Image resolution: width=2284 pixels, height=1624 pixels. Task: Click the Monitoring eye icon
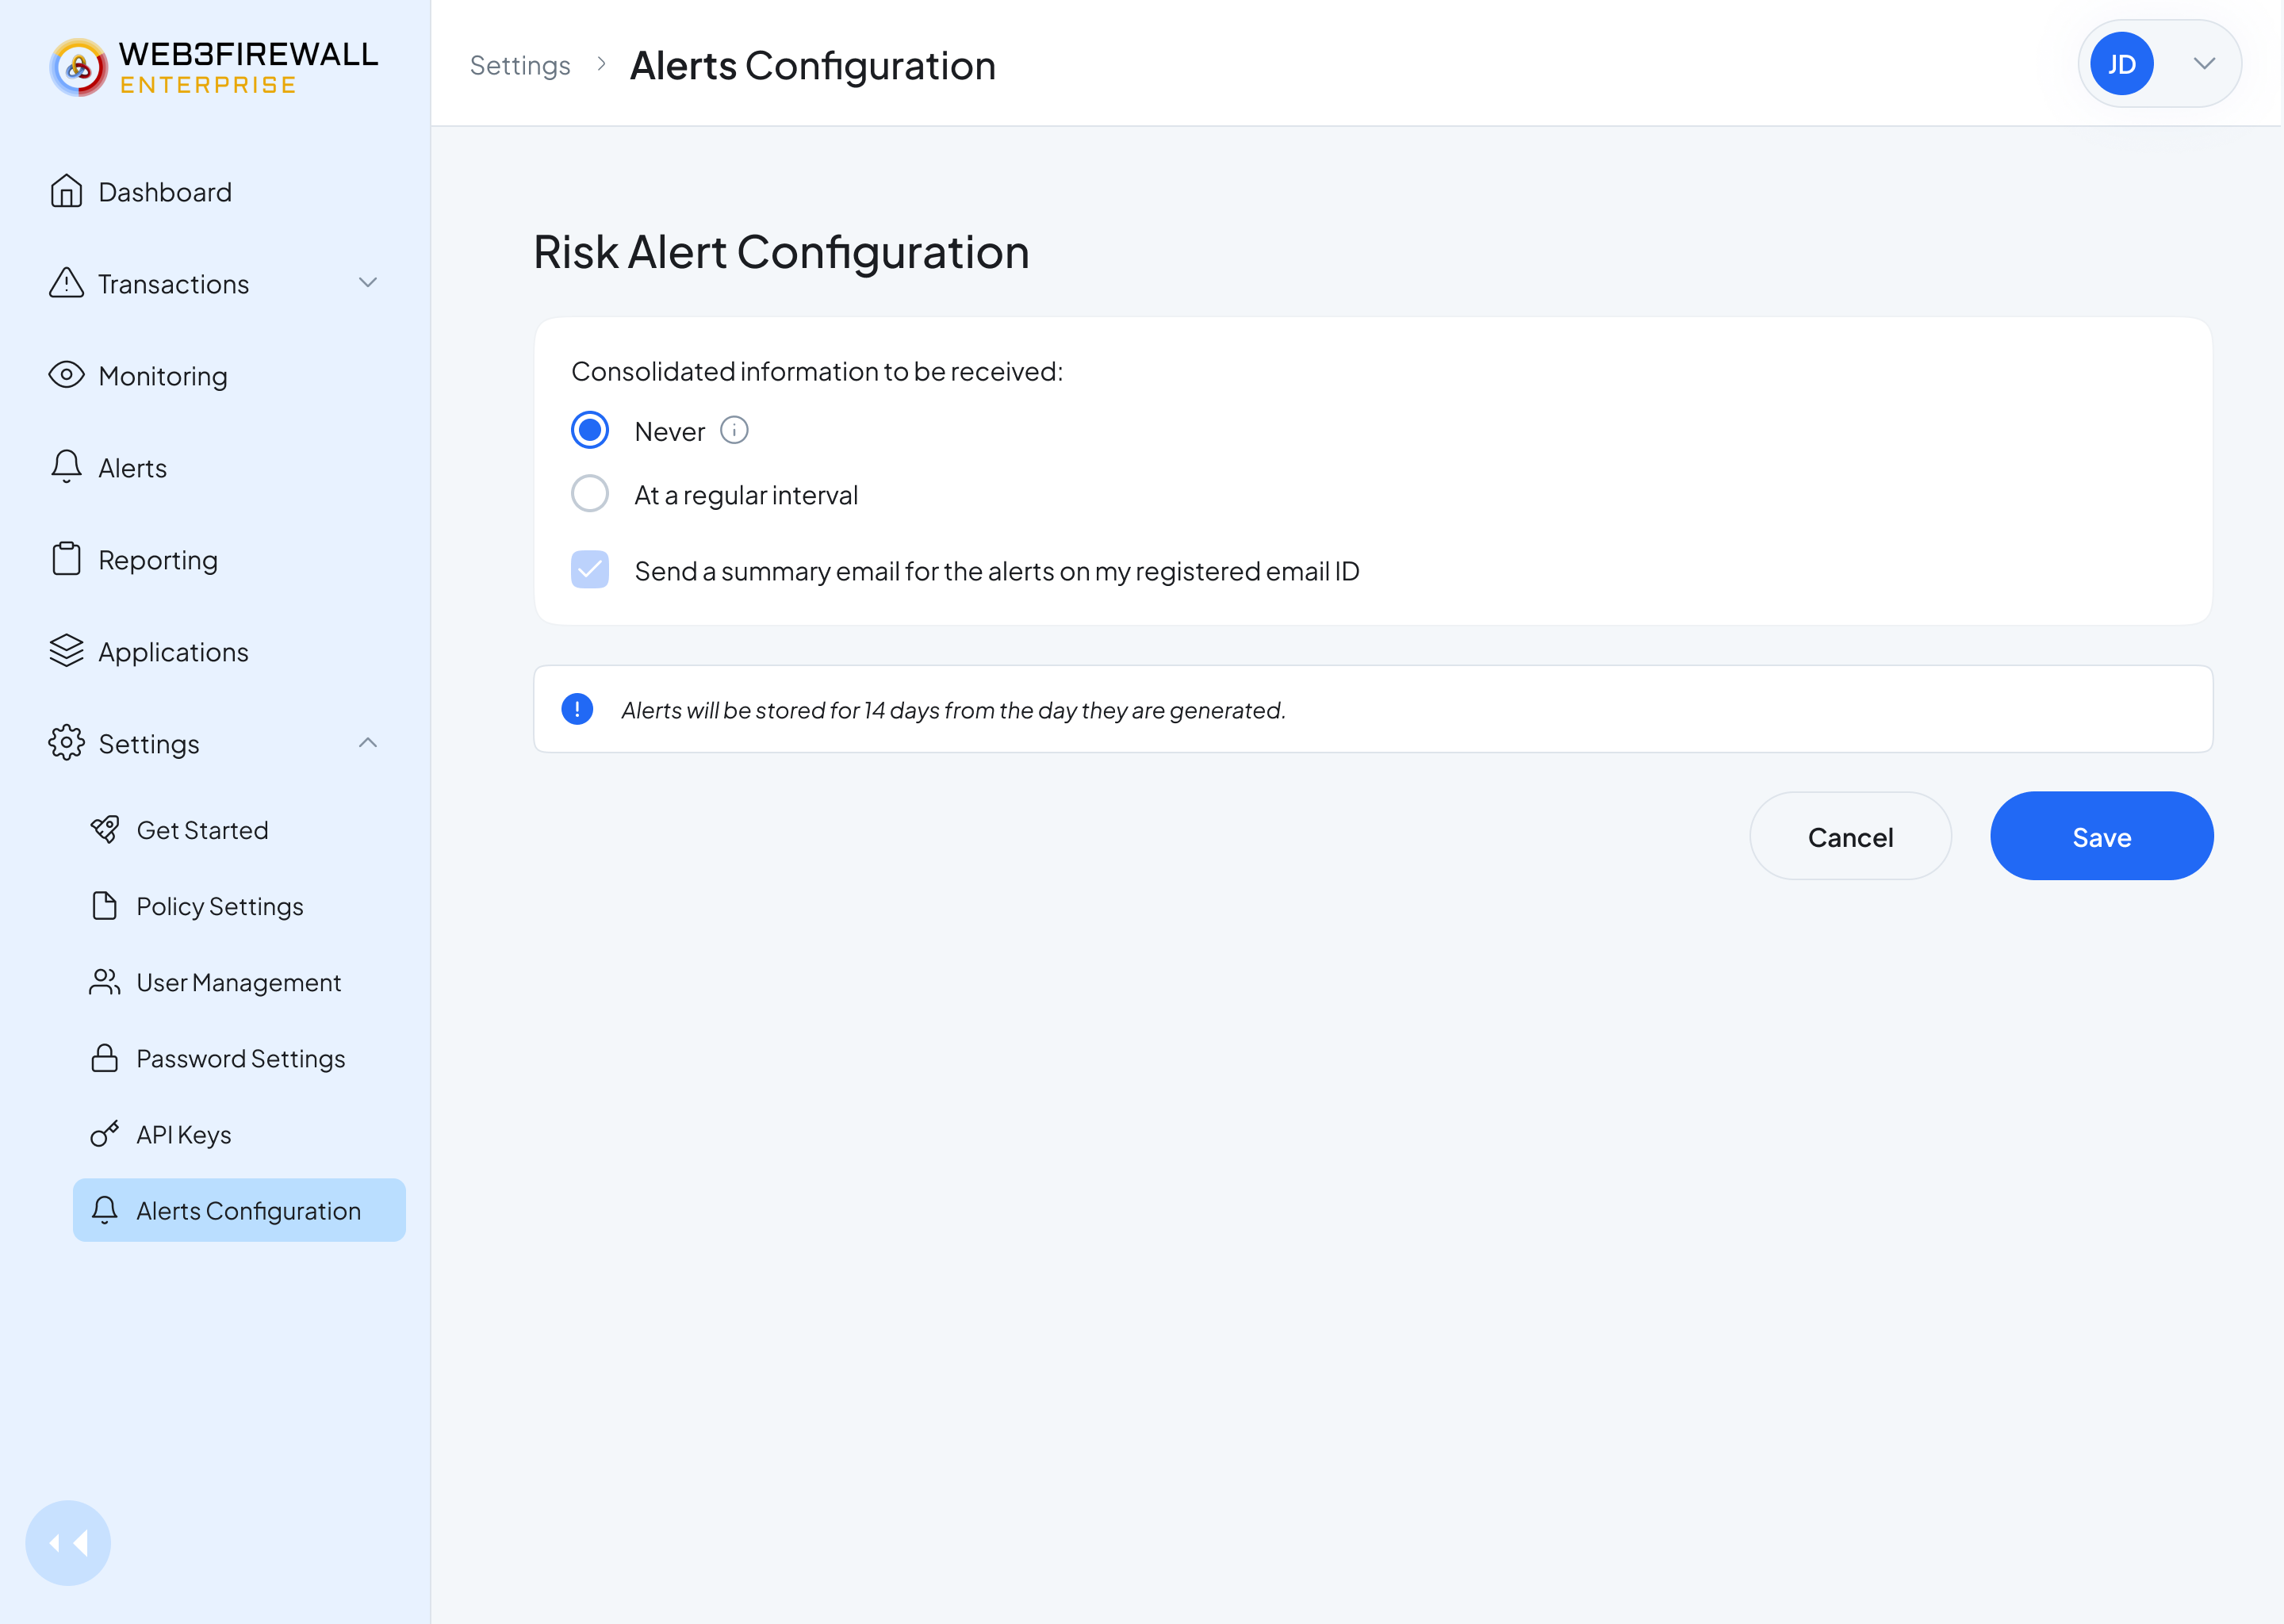66,375
